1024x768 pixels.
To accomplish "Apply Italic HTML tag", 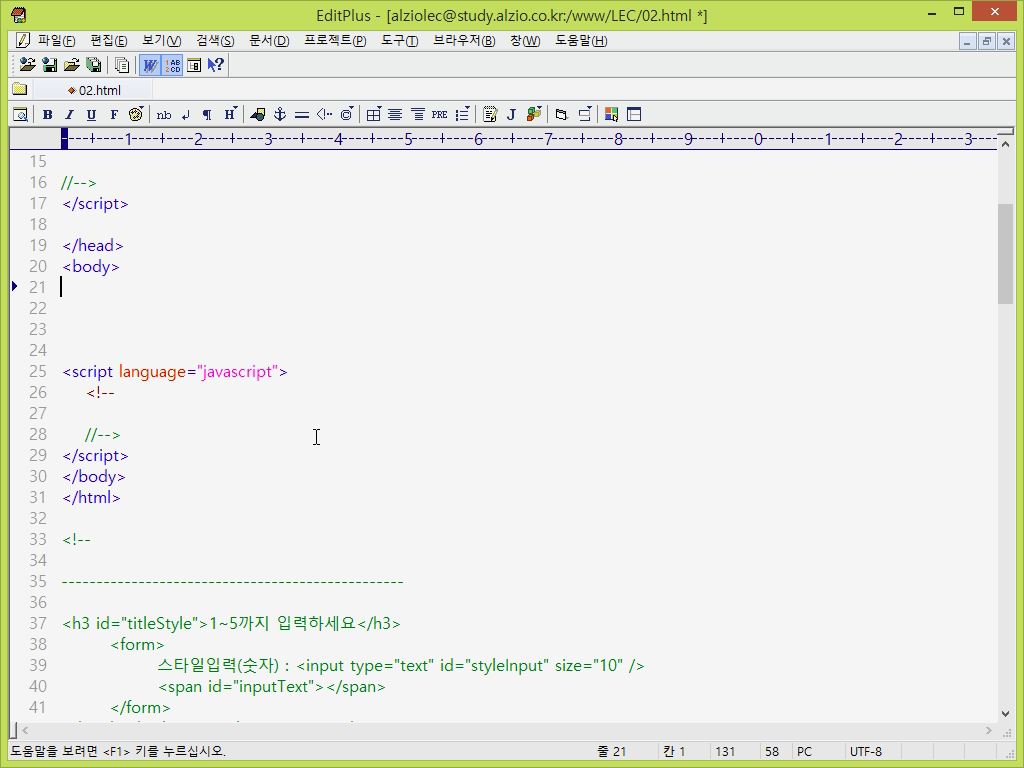I will pyautogui.click(x=69, y=114).
